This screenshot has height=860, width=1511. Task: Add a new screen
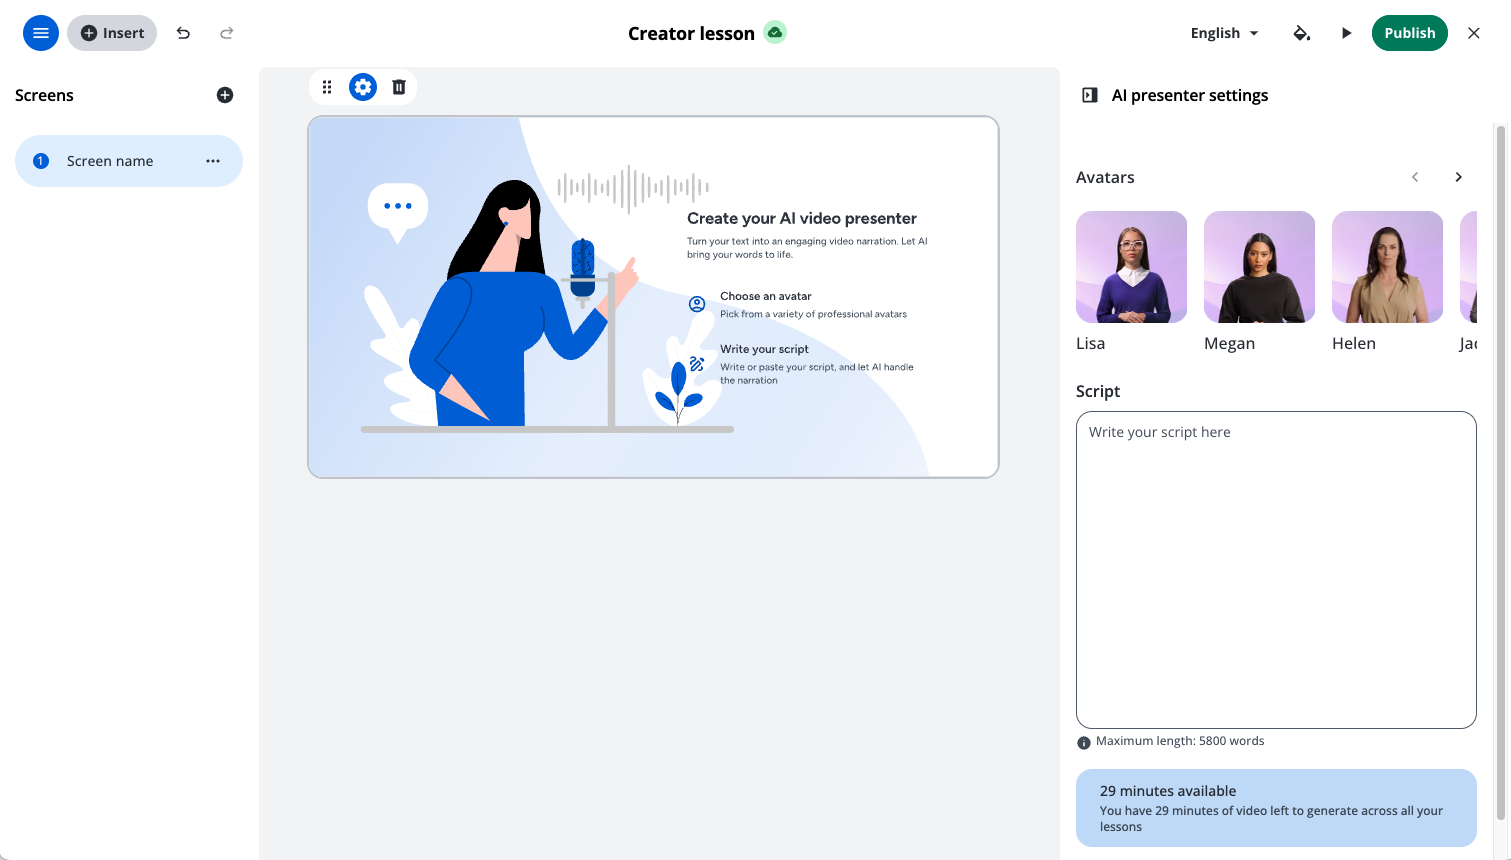click(225, 95)
